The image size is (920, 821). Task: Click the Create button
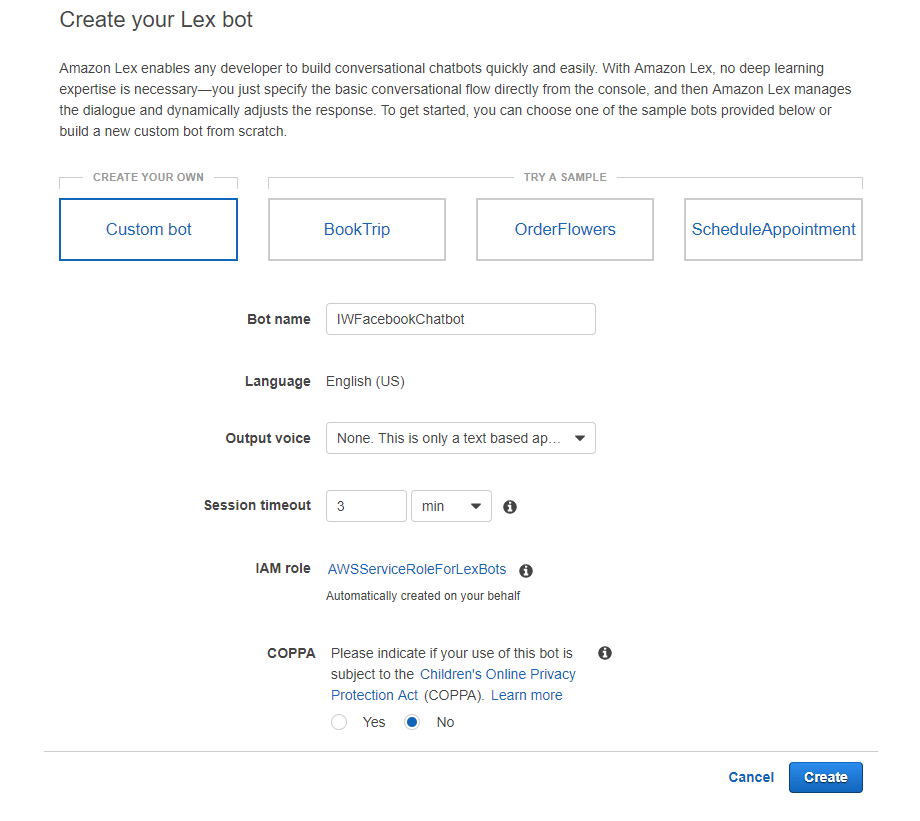click(826, 778)
